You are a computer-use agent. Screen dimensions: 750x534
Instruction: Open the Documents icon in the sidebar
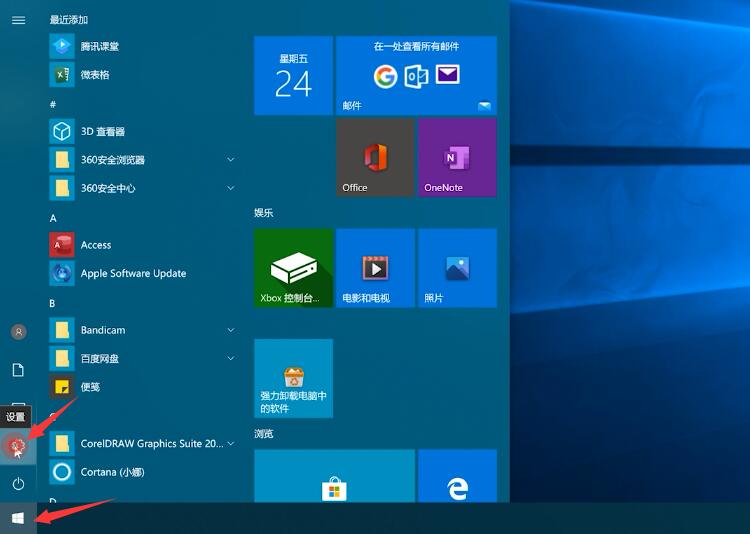pos(18,370)
